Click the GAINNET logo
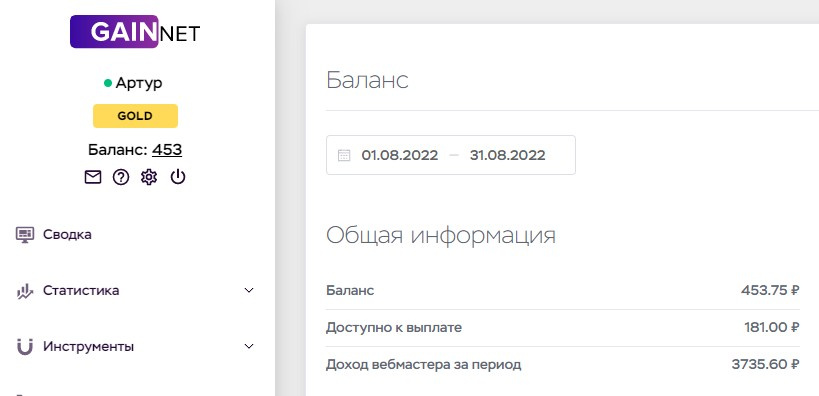 coord(135,32)
